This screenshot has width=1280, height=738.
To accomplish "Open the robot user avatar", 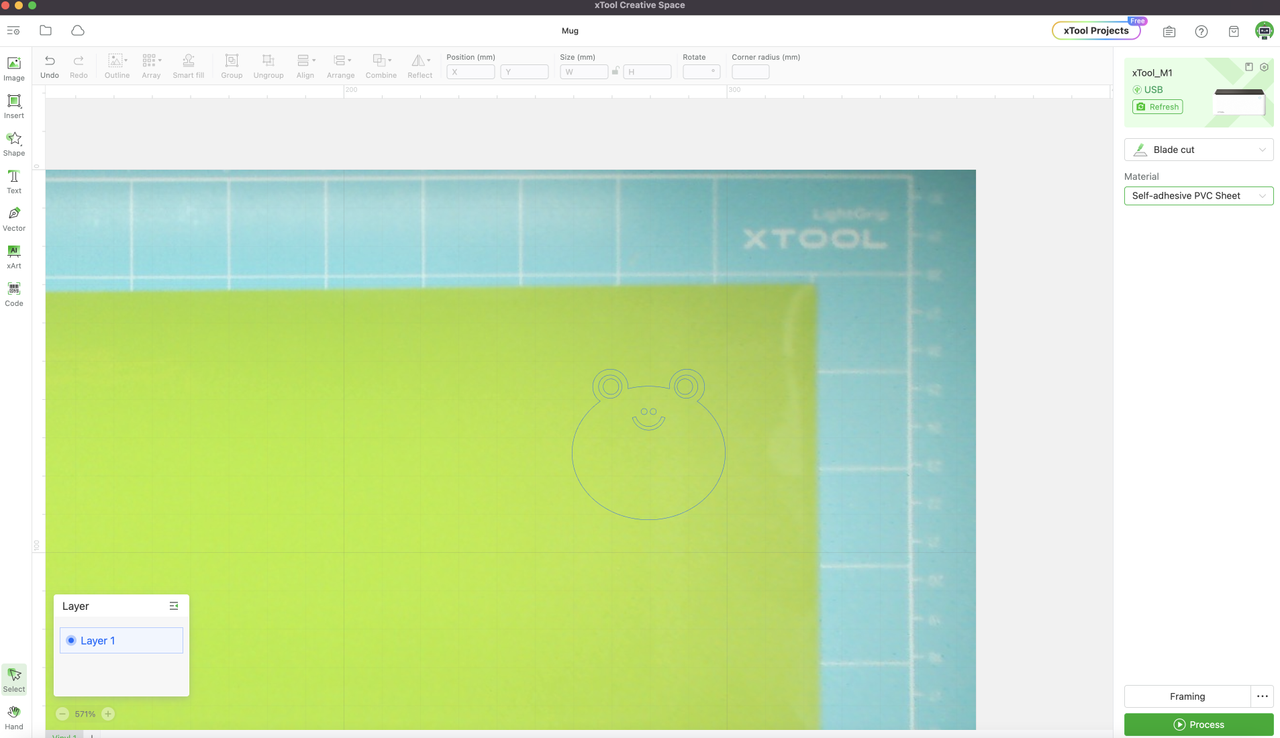I will (x=1264, y=31).
